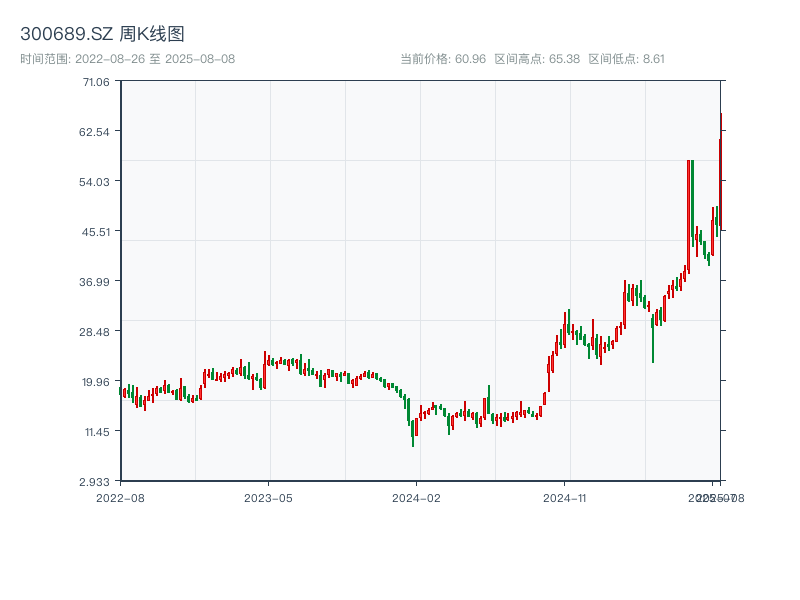Screen dimensions: 800x600
Task: Select the 54.03 price axis label
Action: coord(96,181)
